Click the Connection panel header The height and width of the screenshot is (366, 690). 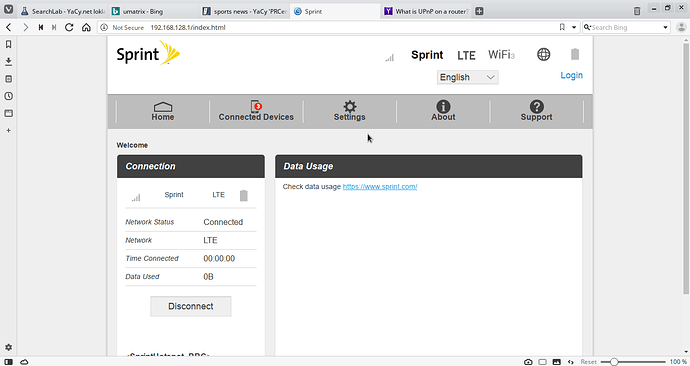tap(191, 166)
